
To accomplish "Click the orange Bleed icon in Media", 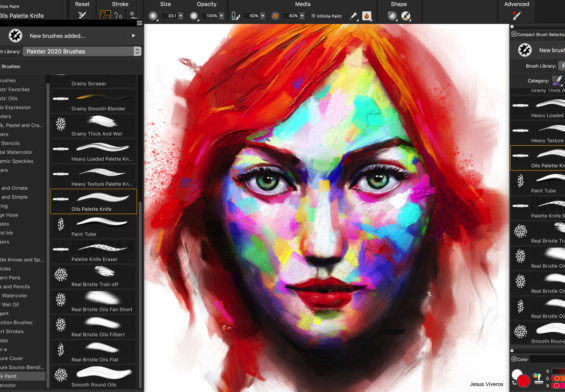I will [275, 16].
